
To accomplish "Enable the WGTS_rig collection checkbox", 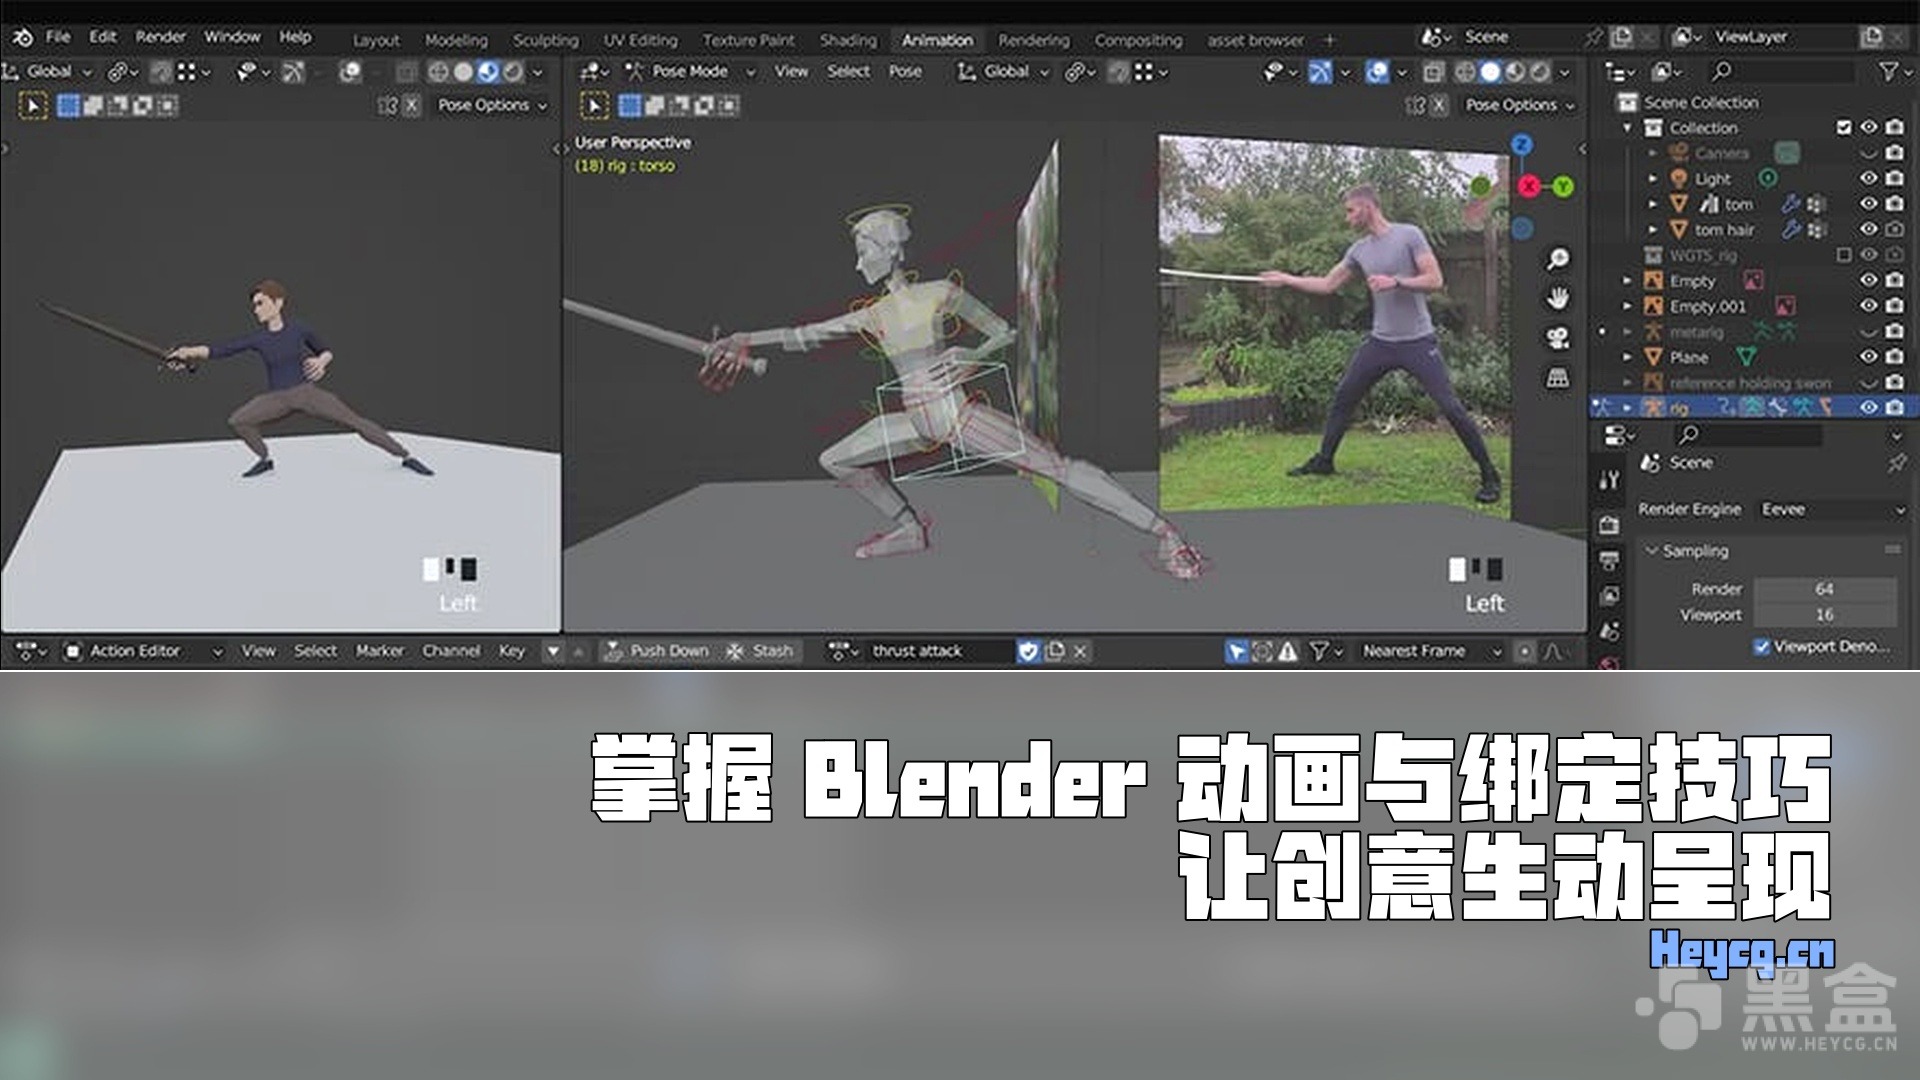I will click(1844, 255).
